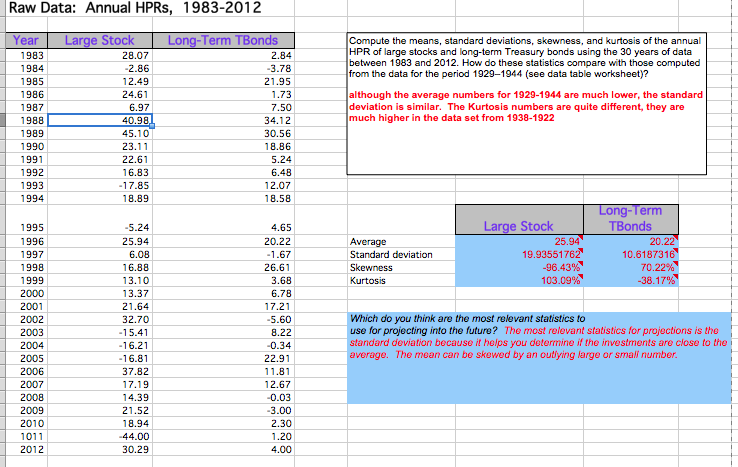Click the 70.22% skewness cell
The width and height of the screenshot is (738, 467).
click(x=631, y=267)
